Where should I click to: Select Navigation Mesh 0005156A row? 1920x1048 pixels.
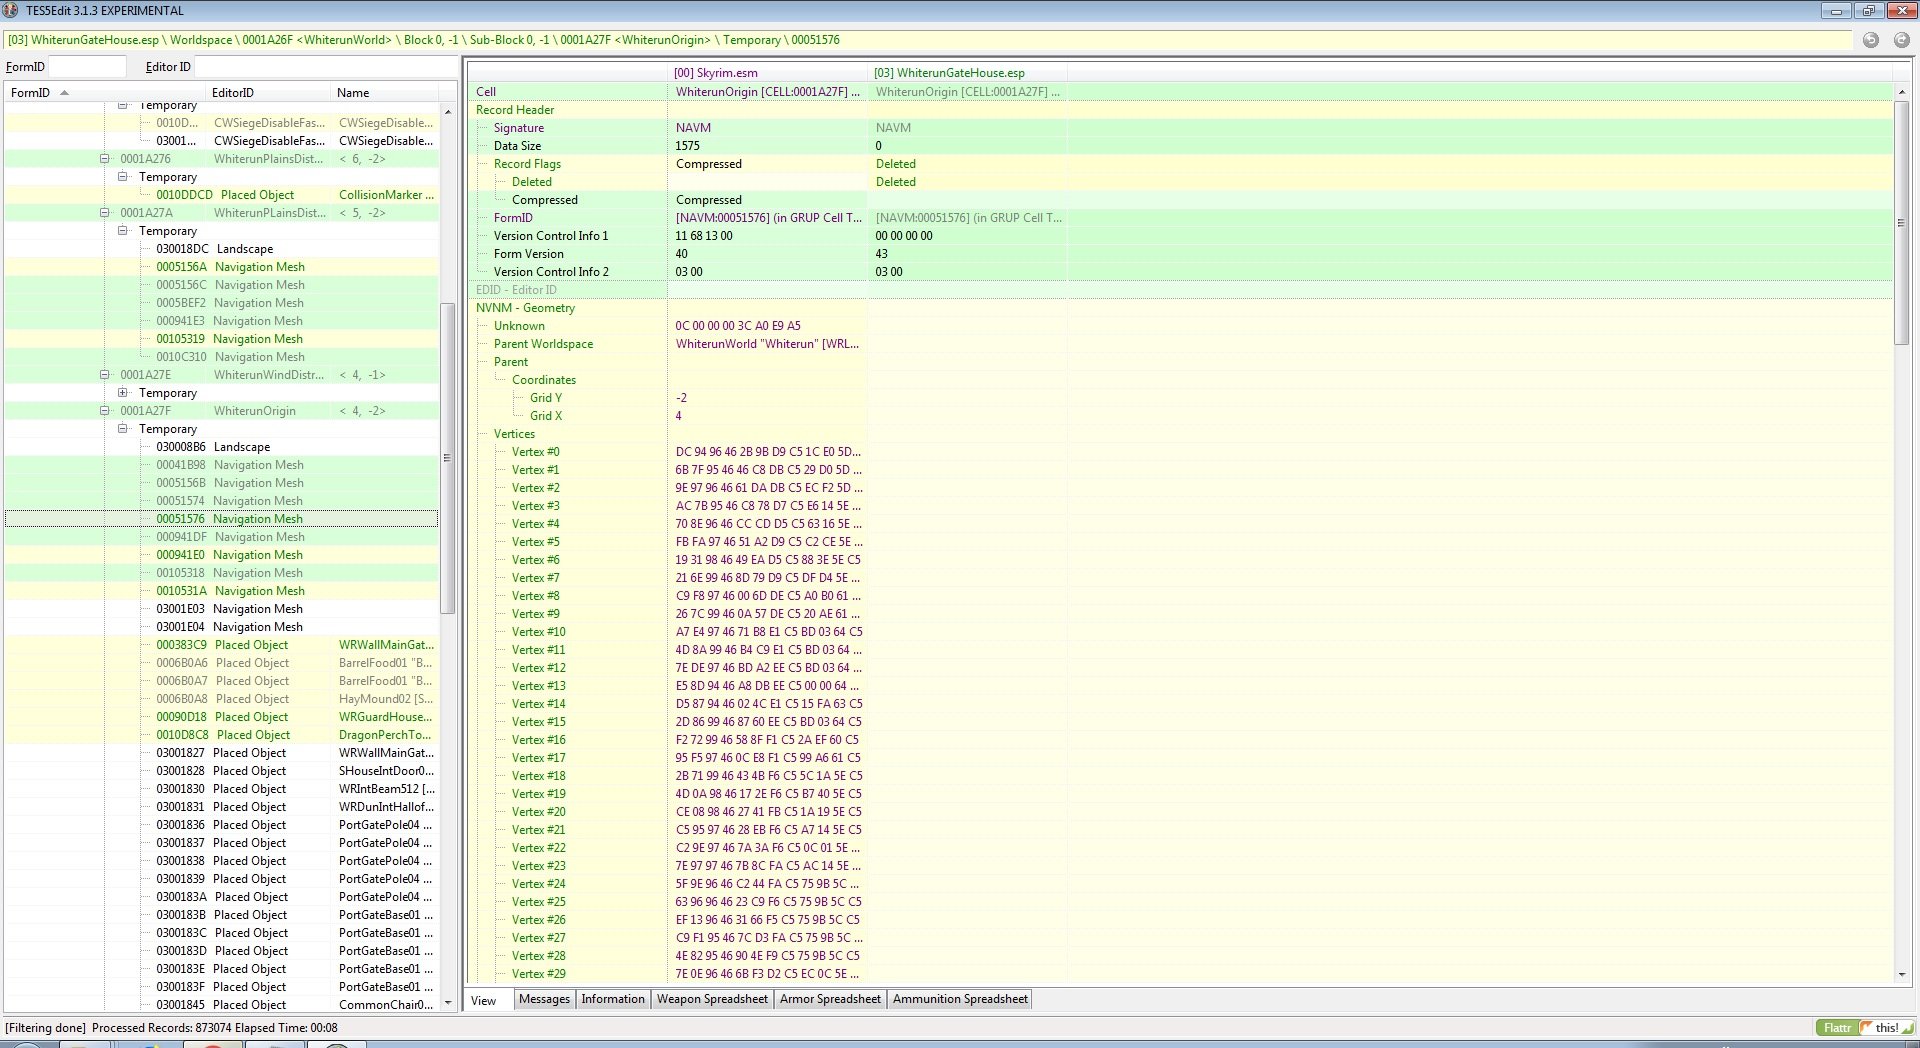coord(221,267)
